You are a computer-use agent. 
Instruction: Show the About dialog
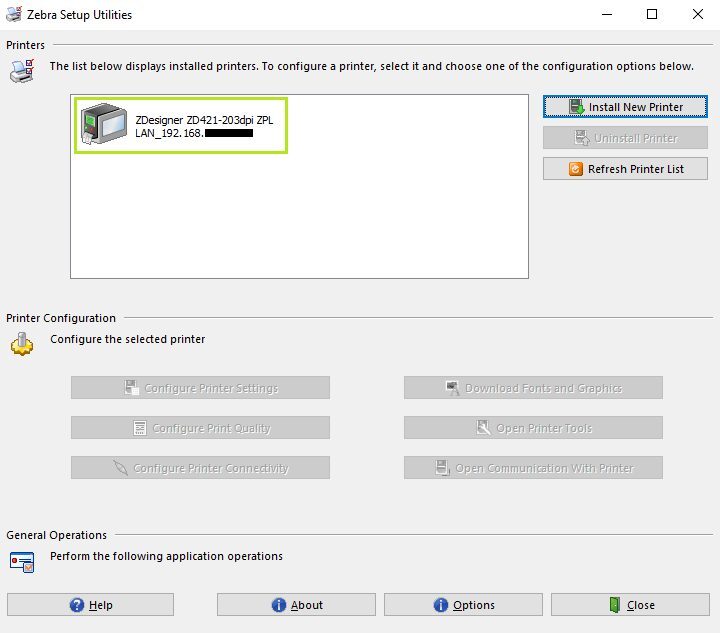pyautogui.click(x=296, y=605)
